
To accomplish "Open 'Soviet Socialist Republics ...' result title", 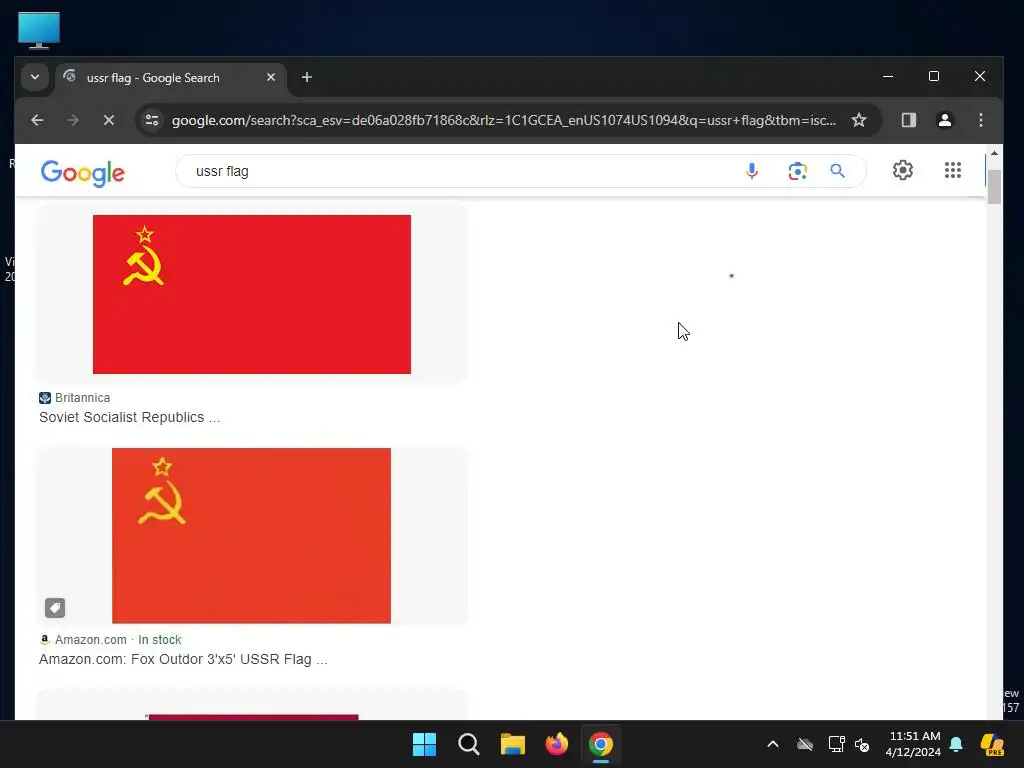I will click(x=129, y=417).
